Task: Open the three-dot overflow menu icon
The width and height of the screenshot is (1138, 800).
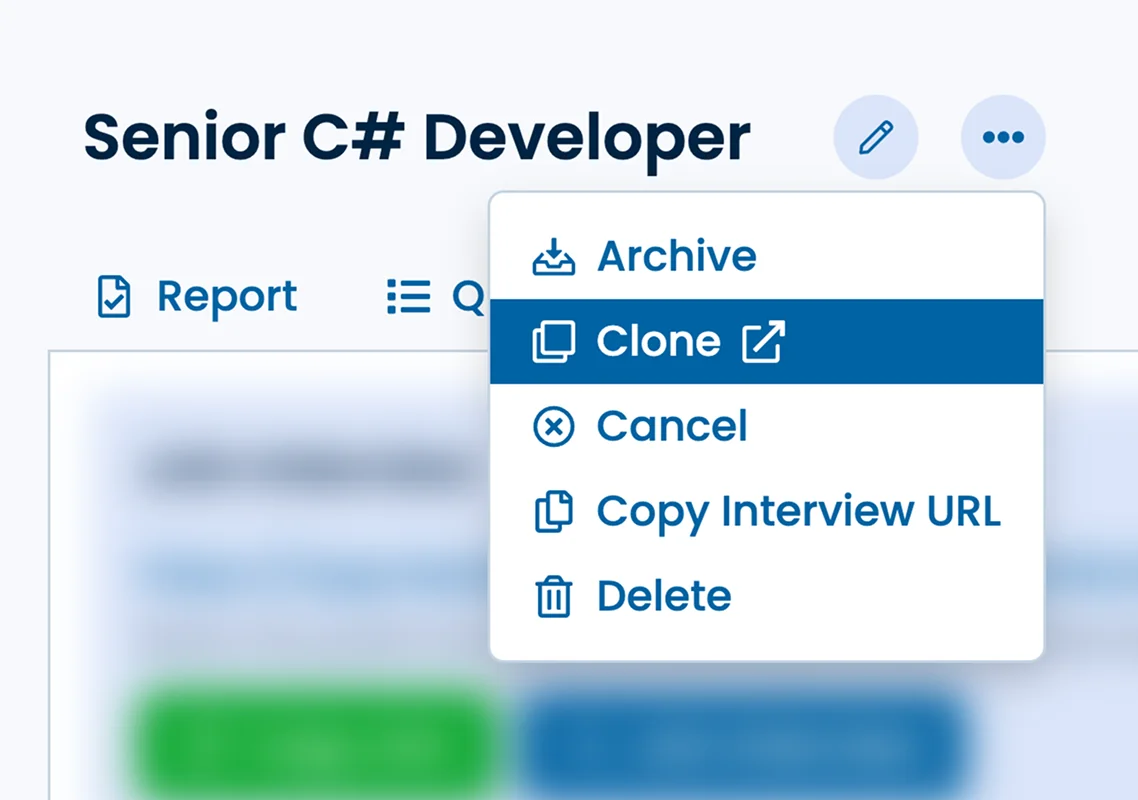Action: pyautogui.click(x=1004, y=137)
